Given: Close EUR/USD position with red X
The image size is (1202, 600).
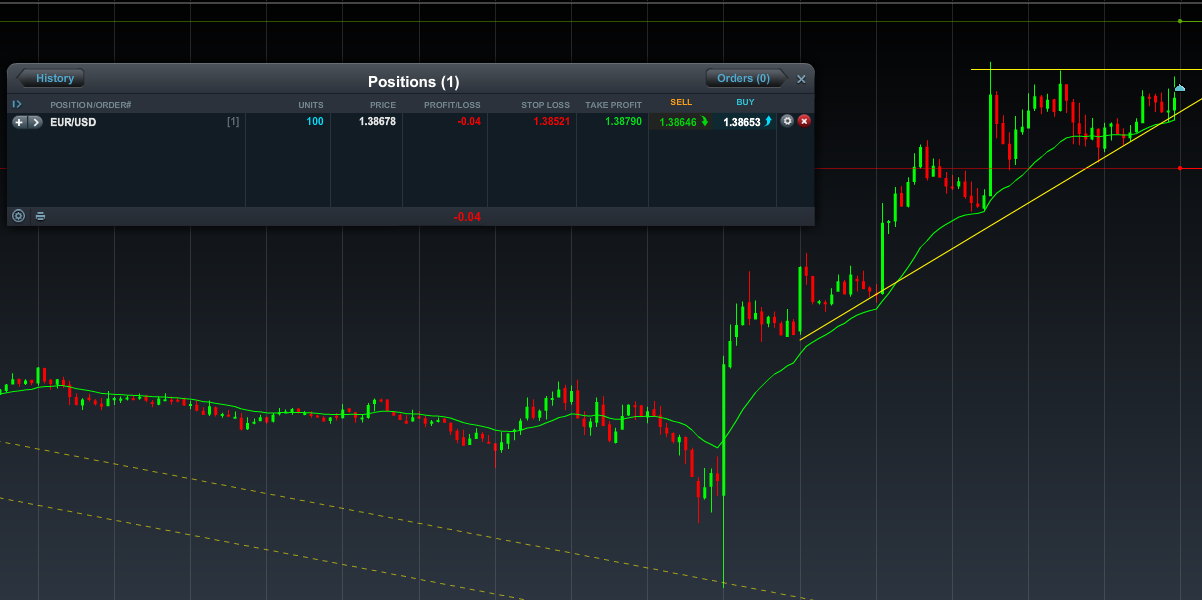Looking at the screenshot, I should 804,121.
